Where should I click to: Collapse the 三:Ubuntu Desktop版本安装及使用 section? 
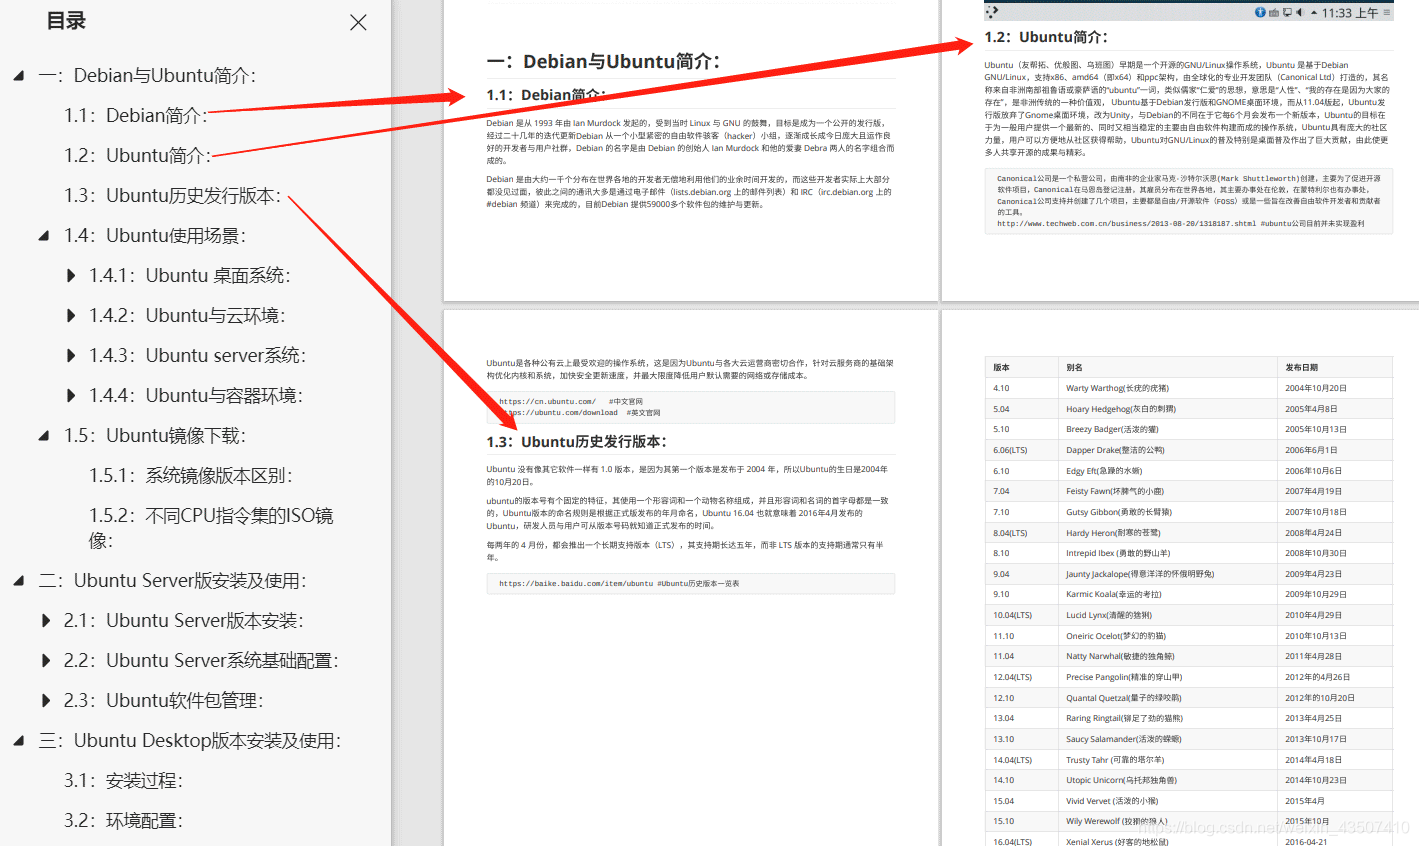(18, 741)
